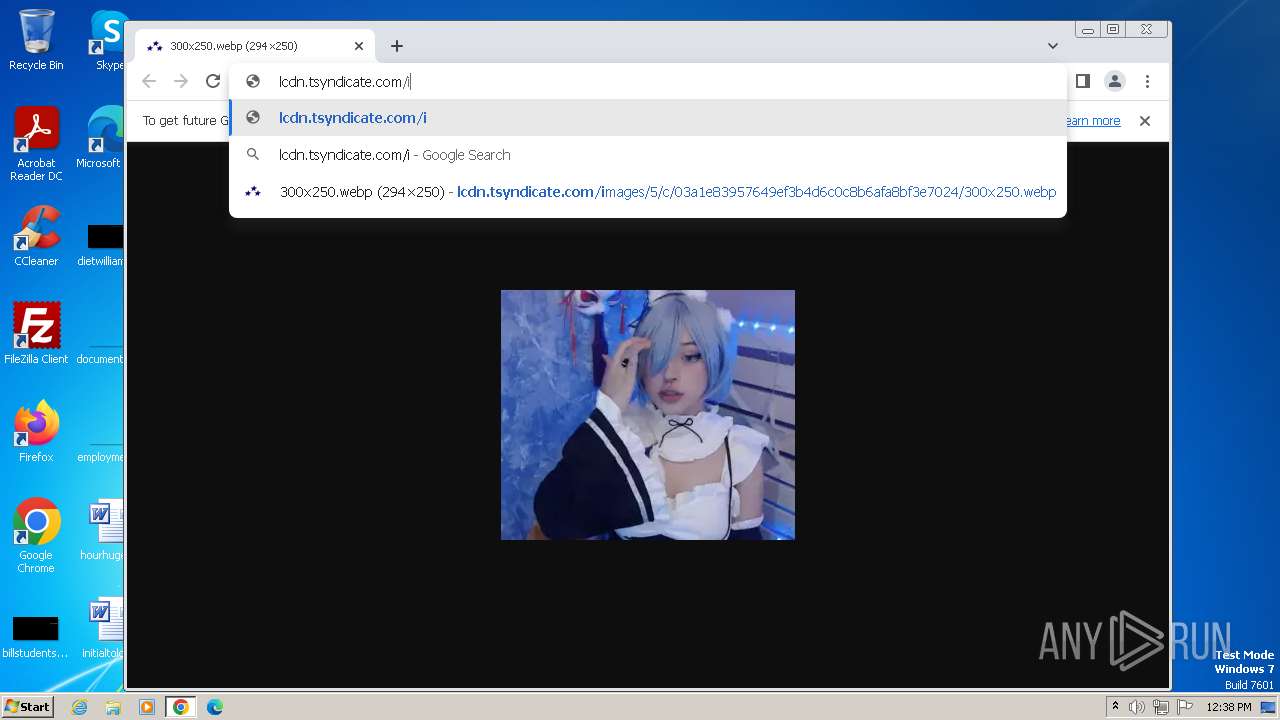Click the 12:38 PM system clock

pyautogui.click(x=1229, y=707)
